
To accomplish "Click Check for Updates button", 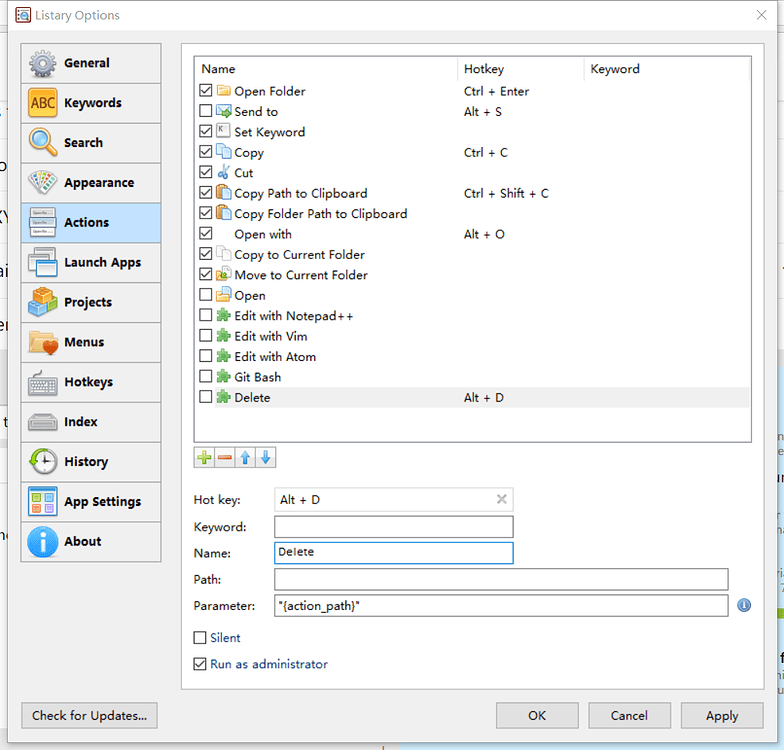I will [89, 715].
